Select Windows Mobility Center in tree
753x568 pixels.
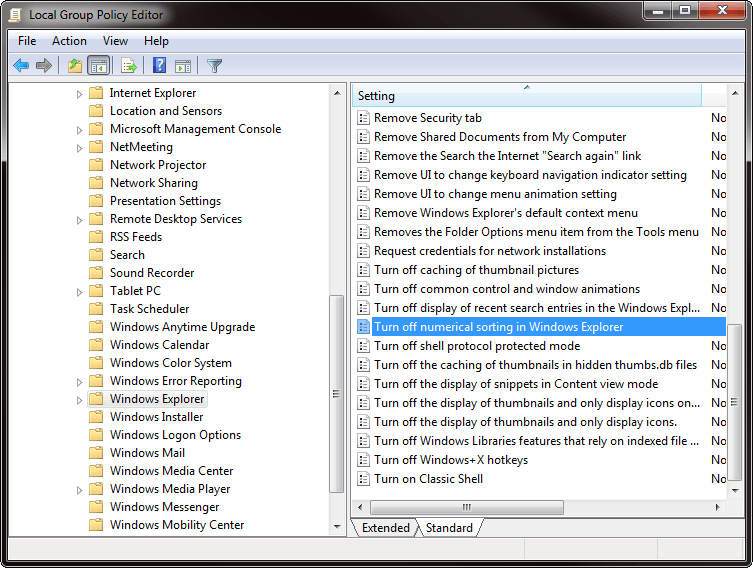pos(177,525)
